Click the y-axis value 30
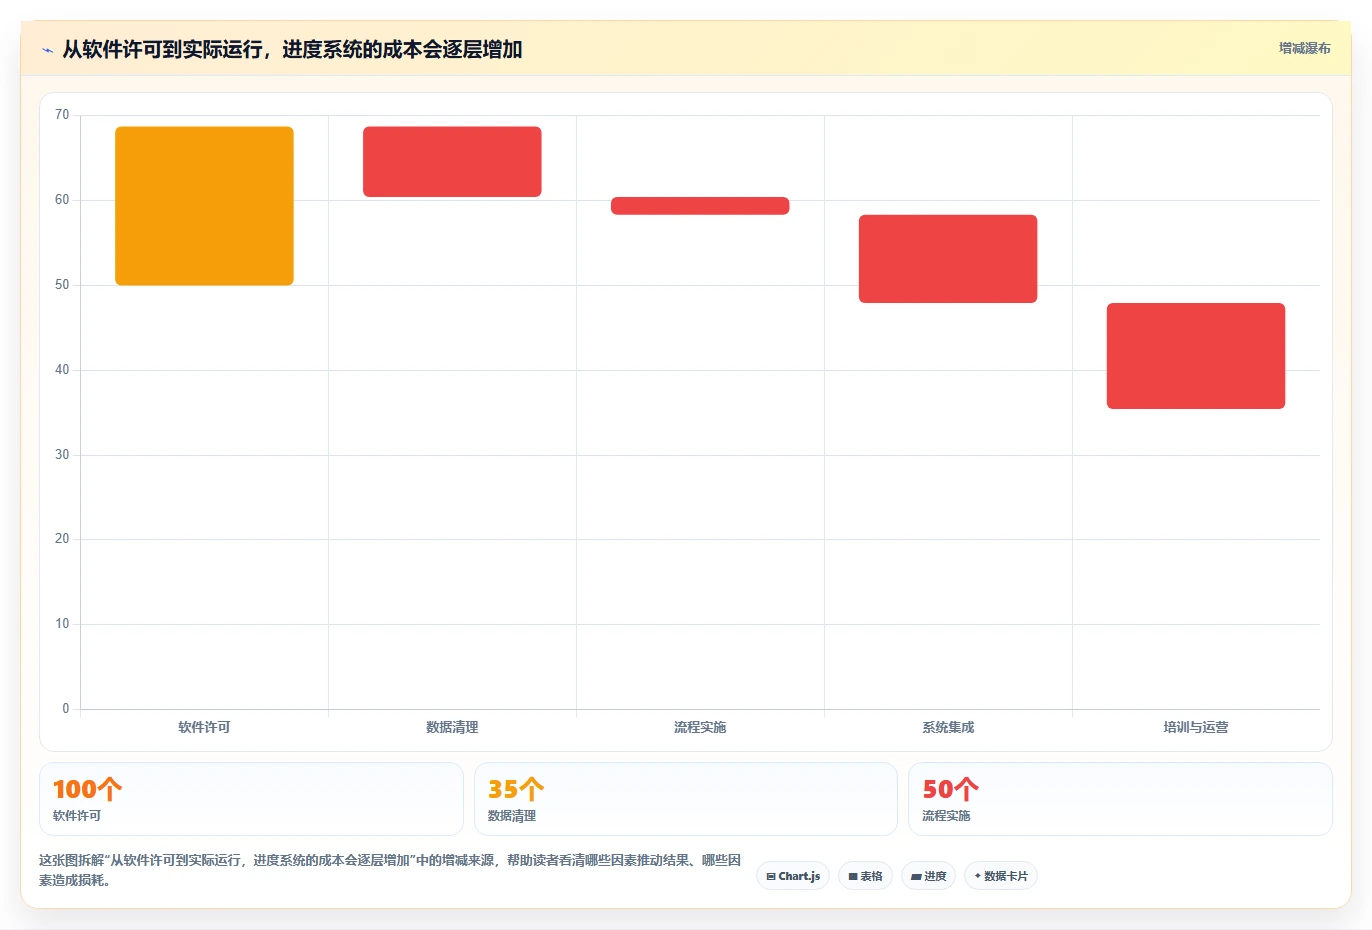 62,455
